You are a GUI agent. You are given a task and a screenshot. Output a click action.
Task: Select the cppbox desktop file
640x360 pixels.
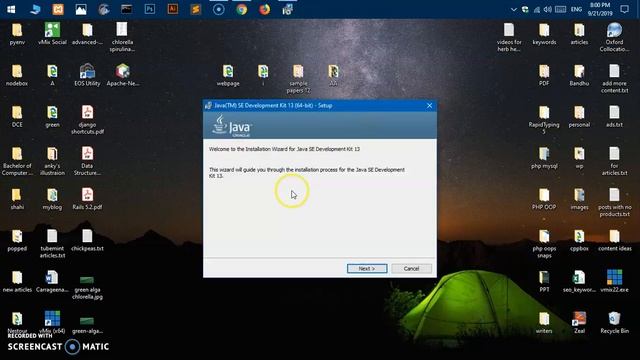pos(579,240)
